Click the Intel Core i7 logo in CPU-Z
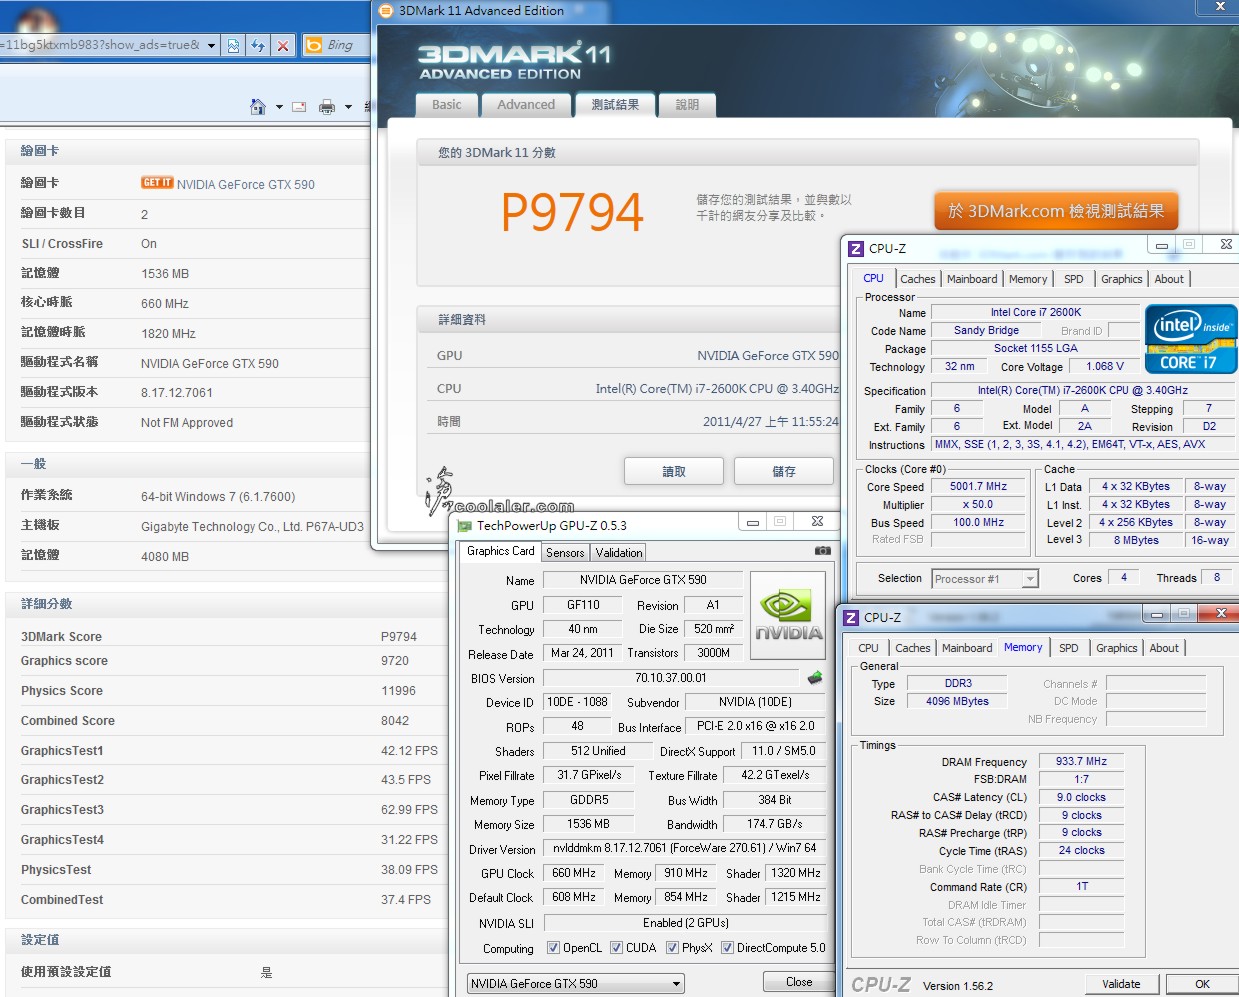1239x997 pixels. coord(1191,339)
